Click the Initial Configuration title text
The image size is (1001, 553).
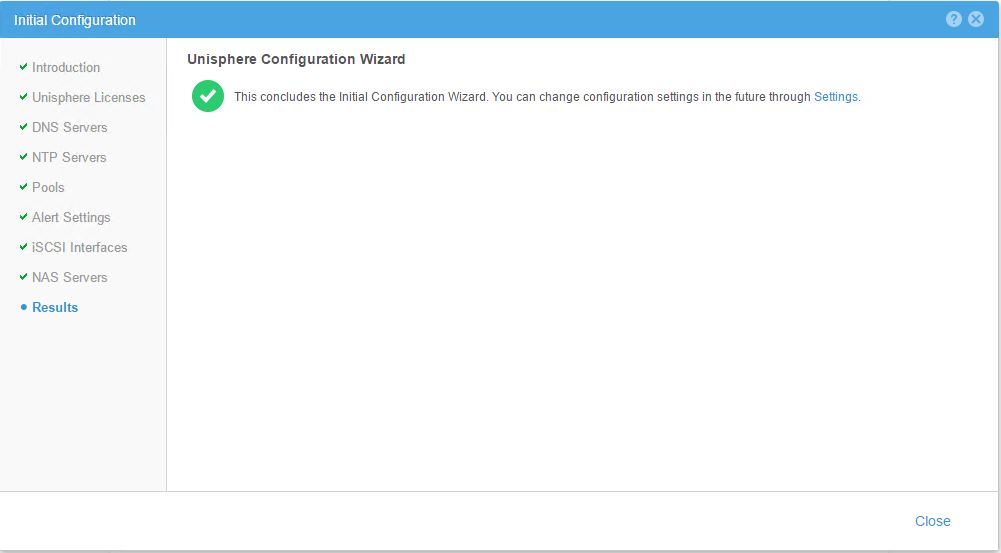tap(75, 20)
